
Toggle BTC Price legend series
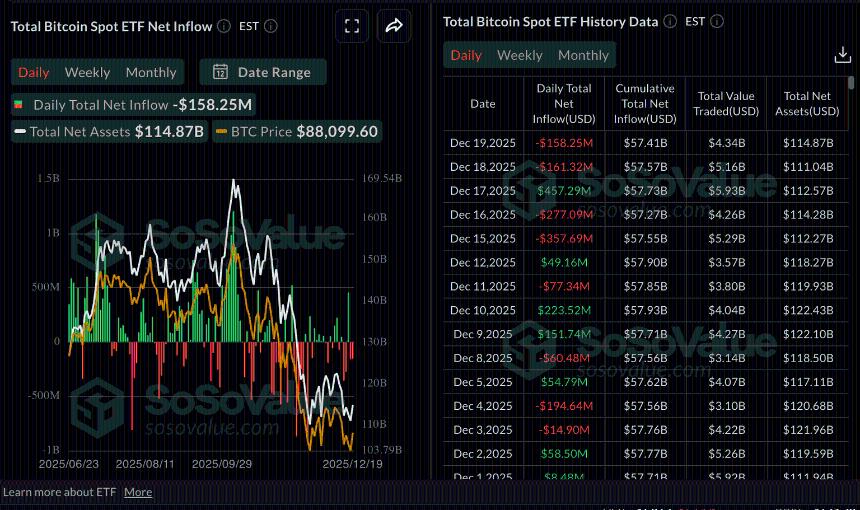click(297, 132)
